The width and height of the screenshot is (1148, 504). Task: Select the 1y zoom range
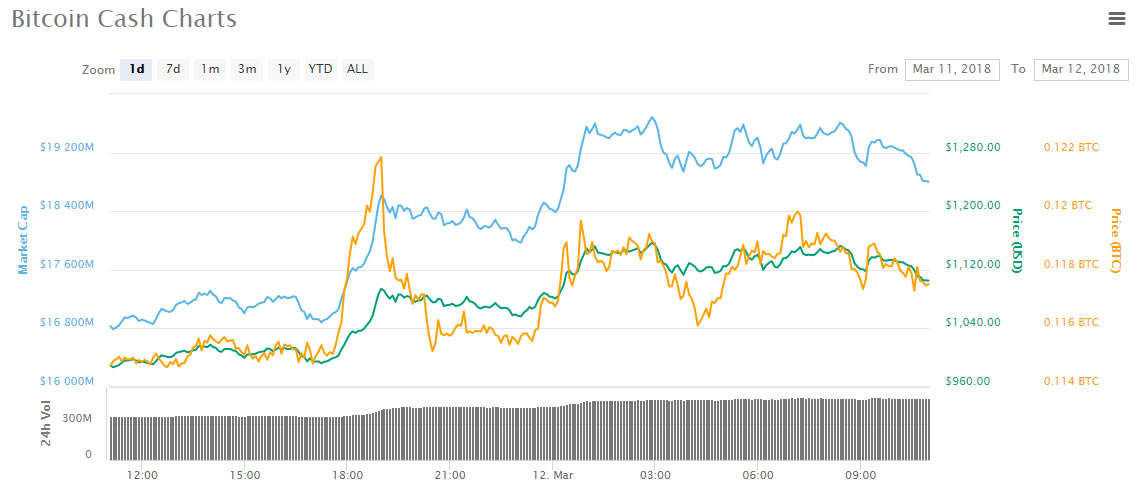point(284,69)
